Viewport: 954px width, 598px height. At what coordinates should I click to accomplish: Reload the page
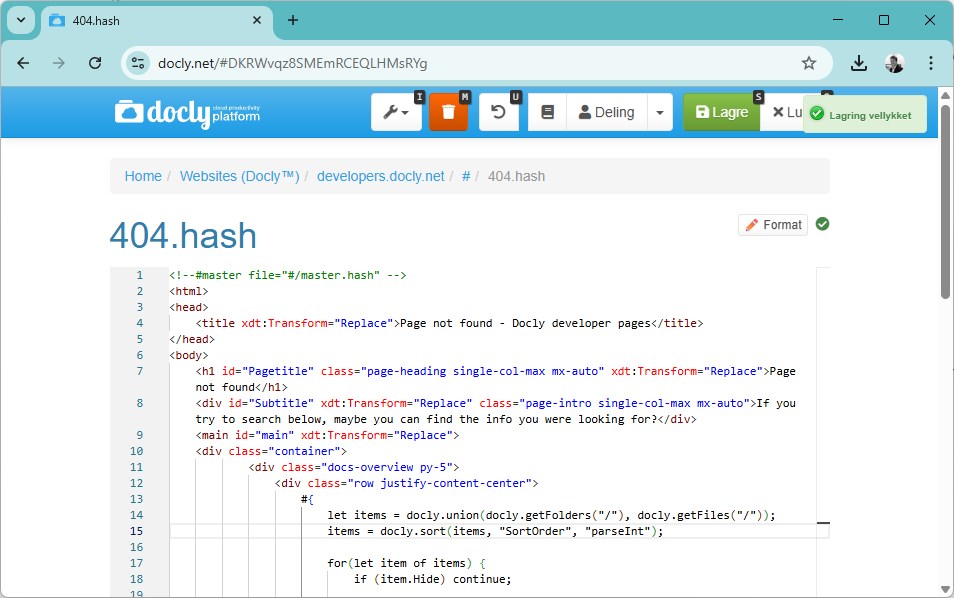95,63
